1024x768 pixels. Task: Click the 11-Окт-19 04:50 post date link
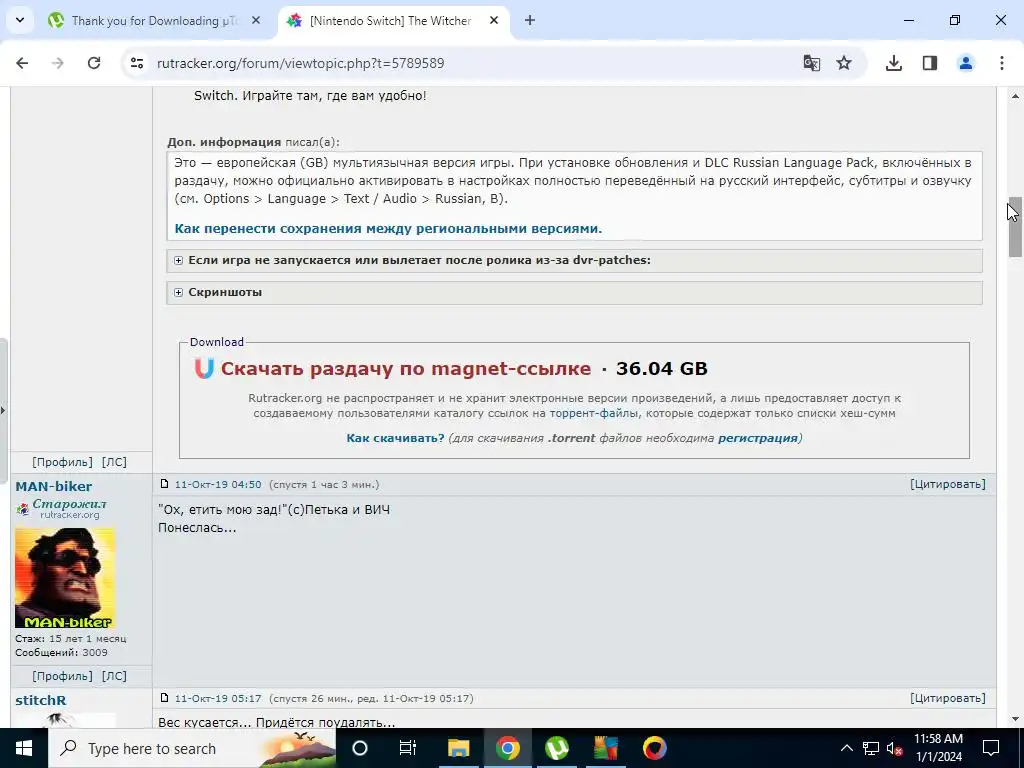[x=218, y=485]
